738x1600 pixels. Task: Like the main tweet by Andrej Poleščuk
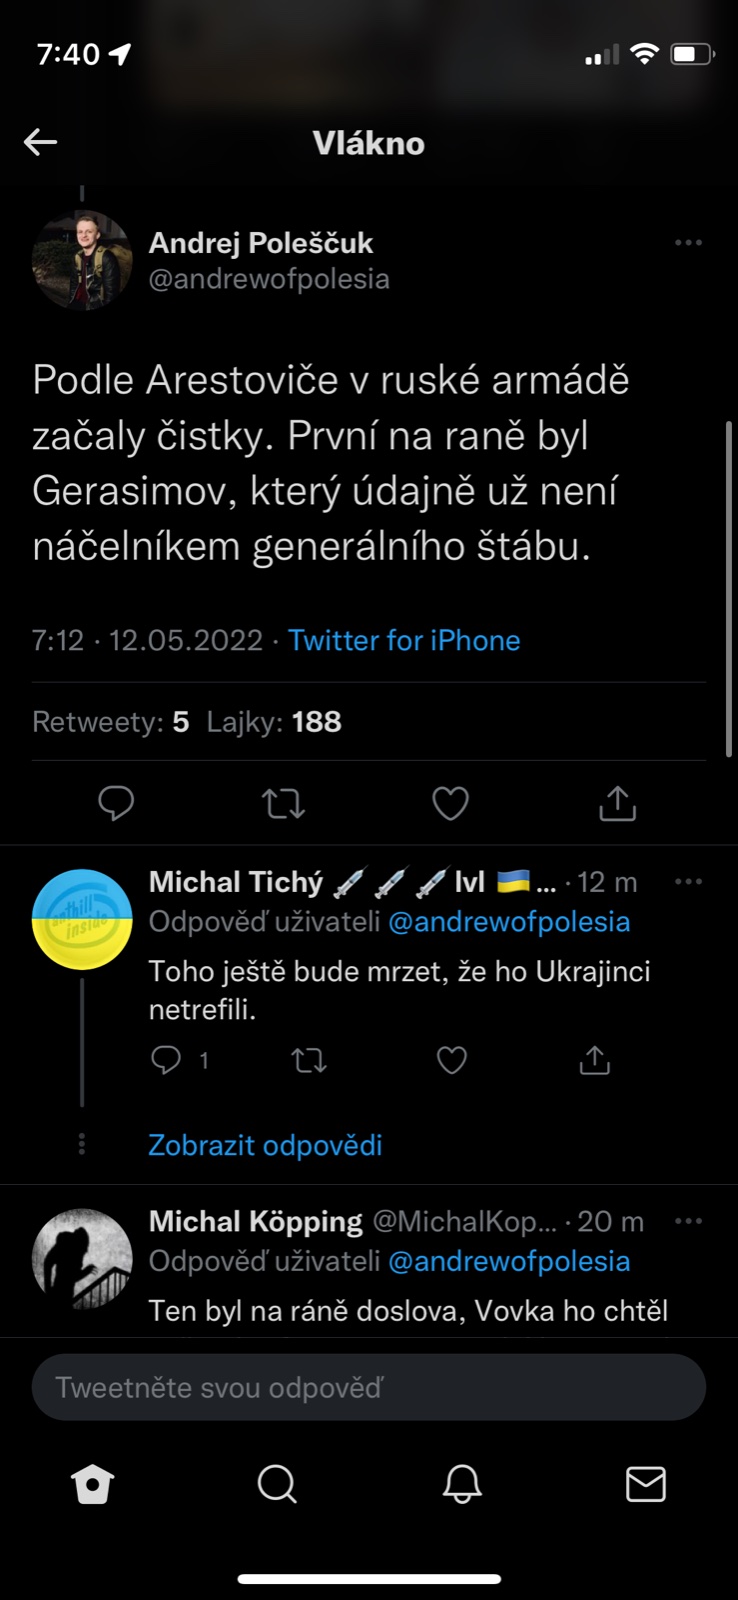pyautogui.click(x=450, y=803)
